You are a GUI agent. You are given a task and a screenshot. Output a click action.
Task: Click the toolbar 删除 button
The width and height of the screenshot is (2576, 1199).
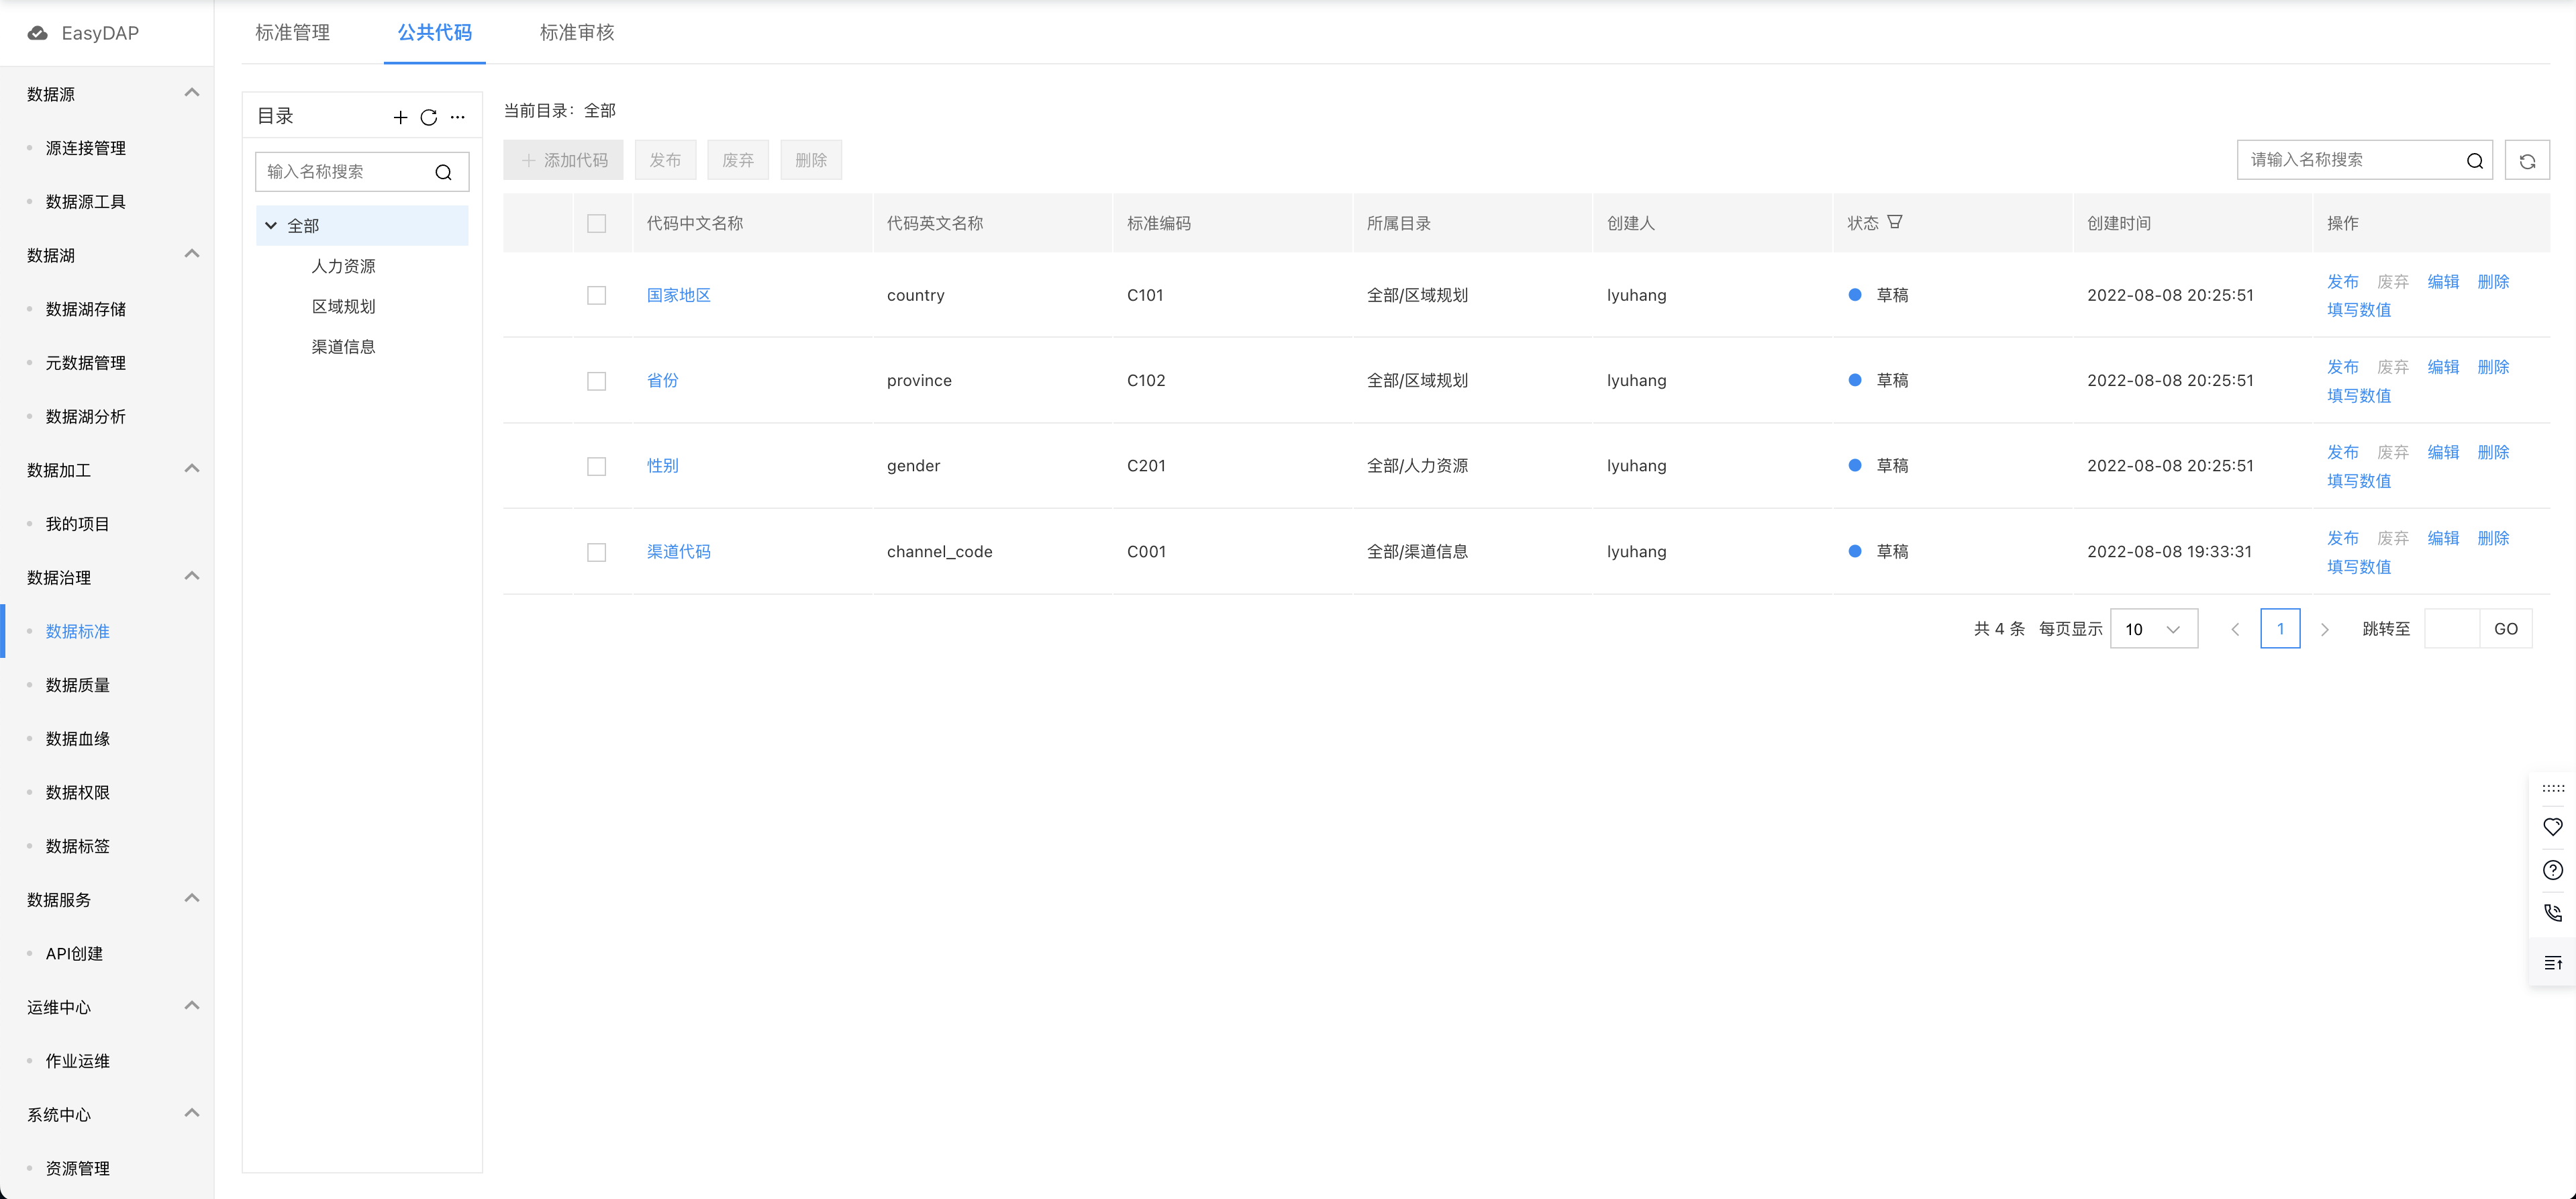pos(811,161)
